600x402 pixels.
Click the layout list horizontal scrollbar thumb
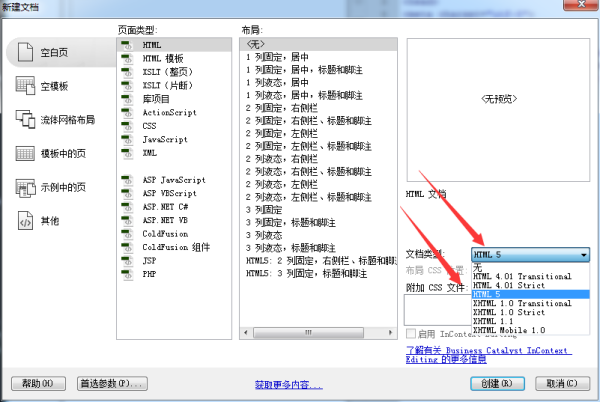tap(308, 332)
